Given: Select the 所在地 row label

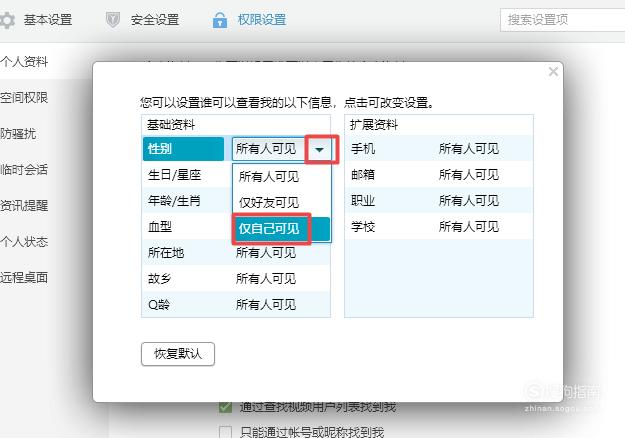Looking at the screenshot, I should click(166, 253).
